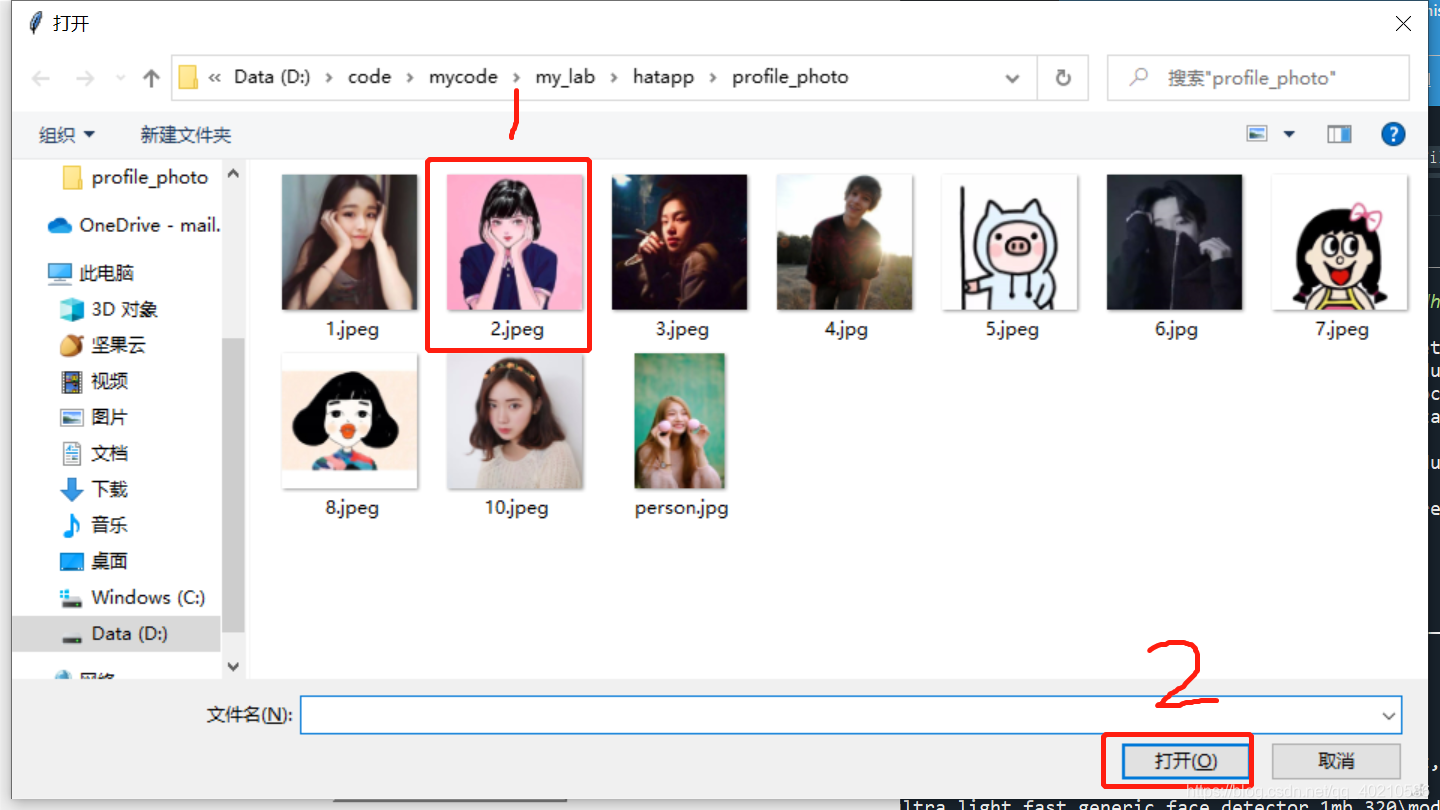Screen dimensions: 1440x810
Task: Select Data (D:) drive in the sidebar
Action: (x=114, y=633)
